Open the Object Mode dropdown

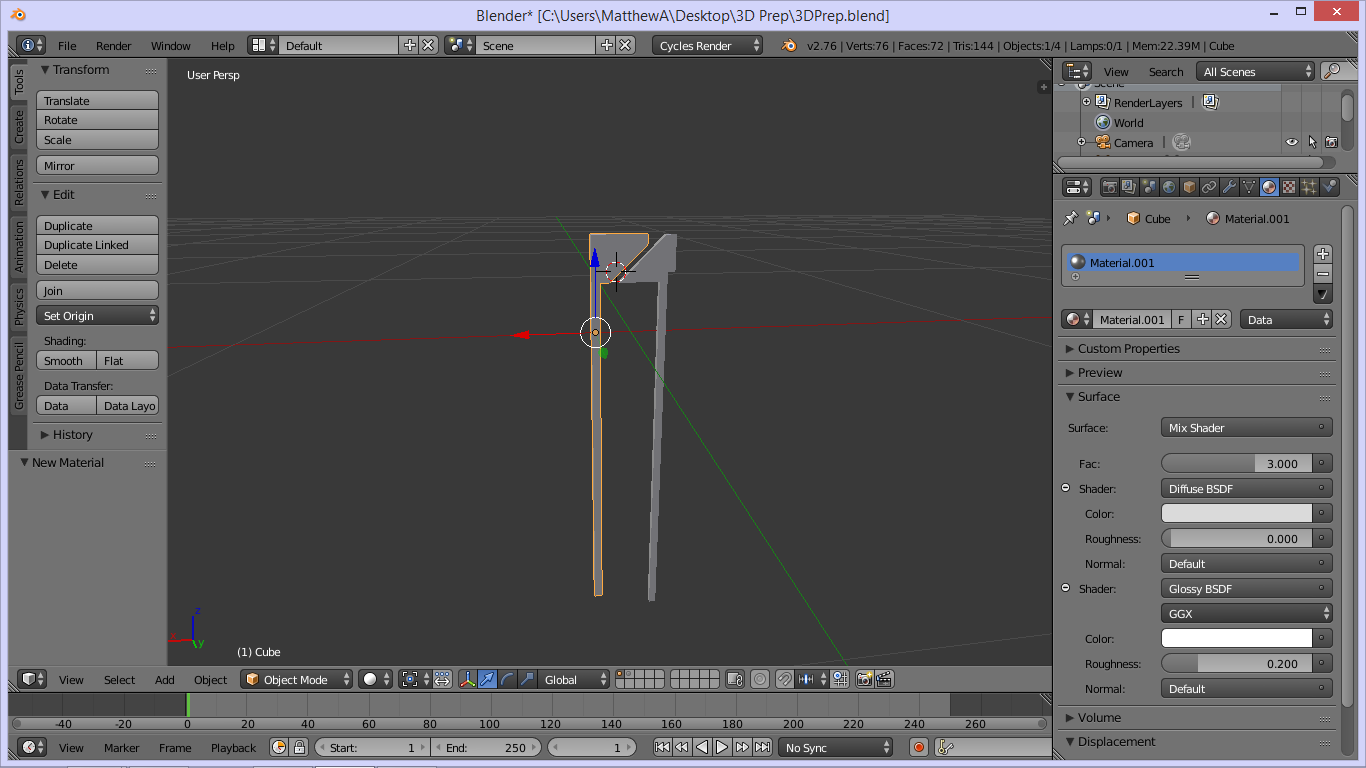point(297,679)
